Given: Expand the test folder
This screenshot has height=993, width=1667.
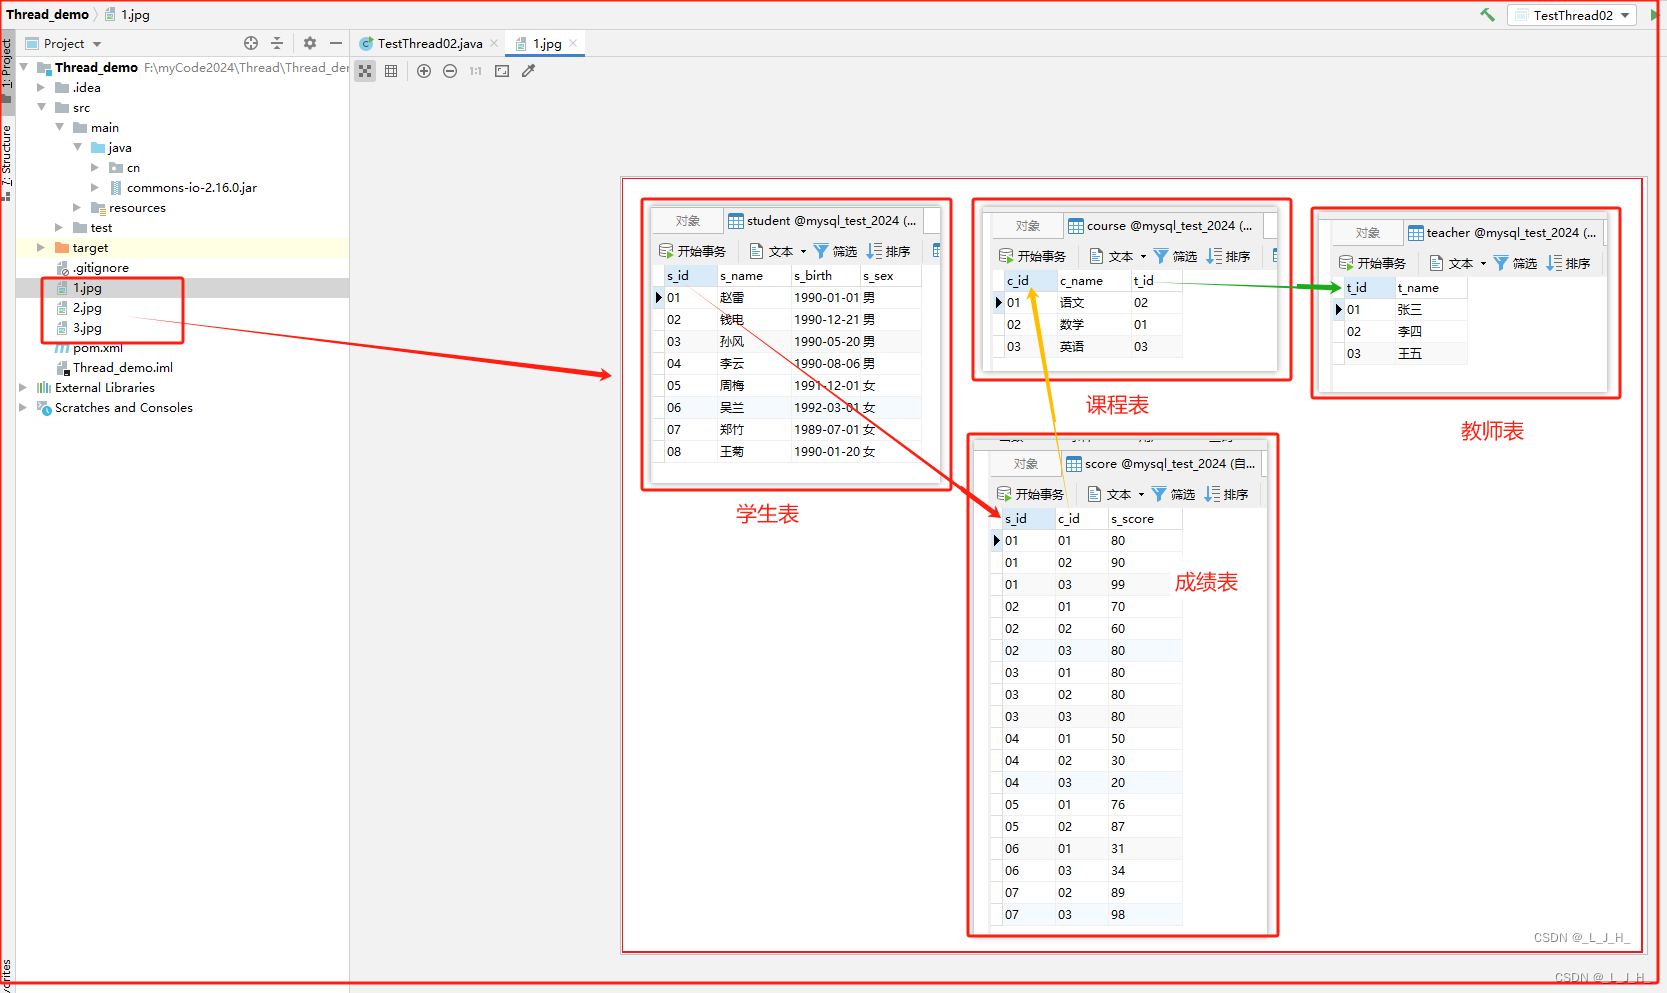Looking at the screenshot, I should pyautogui.click(x=59, y=227).
